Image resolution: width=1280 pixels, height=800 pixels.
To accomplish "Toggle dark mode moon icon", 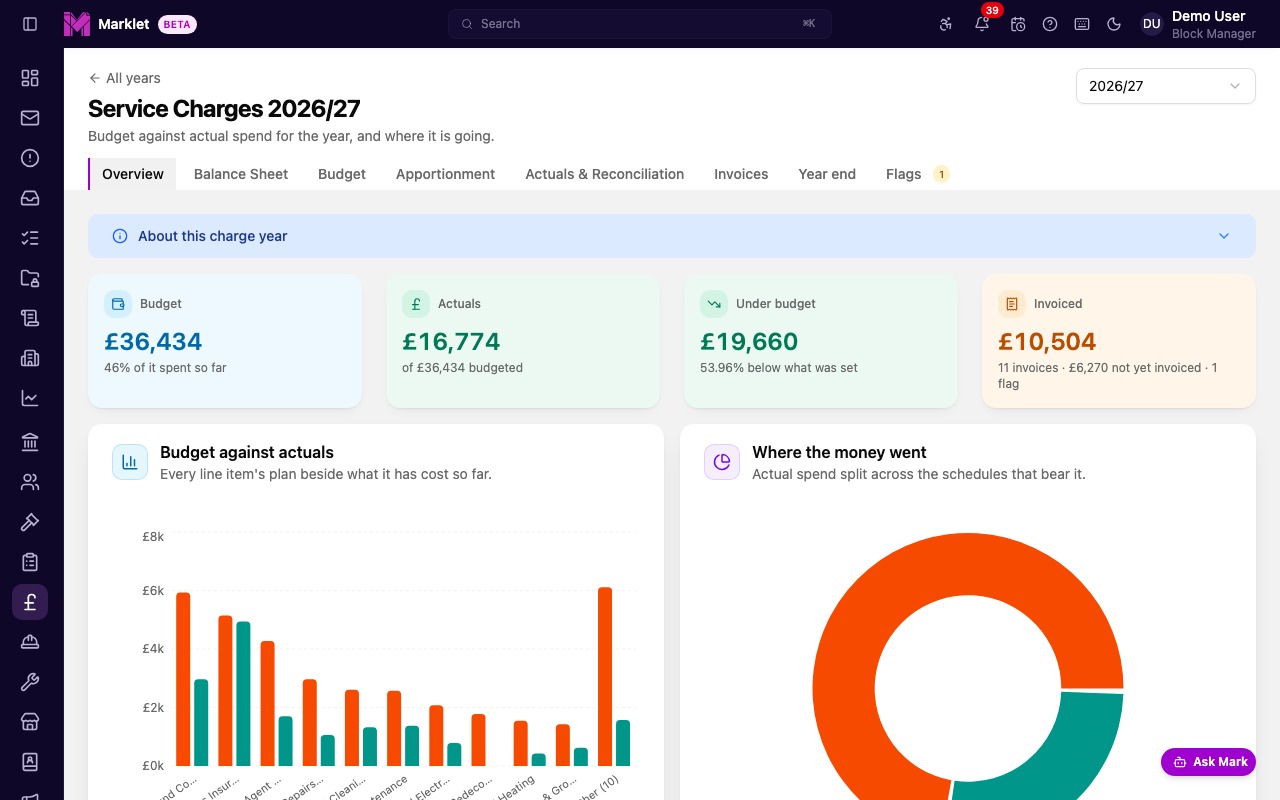I will coord(1114,24).
